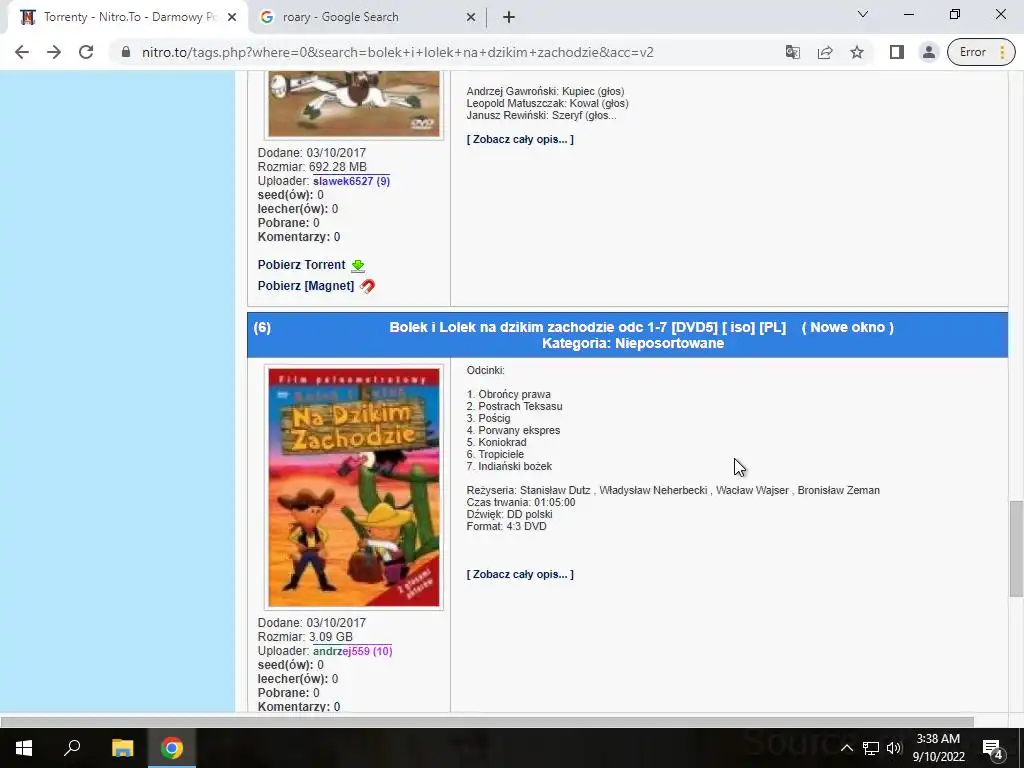Restore down the Chrome window
The height and width of the screenshot is (768, 1024).
point(955,14)
